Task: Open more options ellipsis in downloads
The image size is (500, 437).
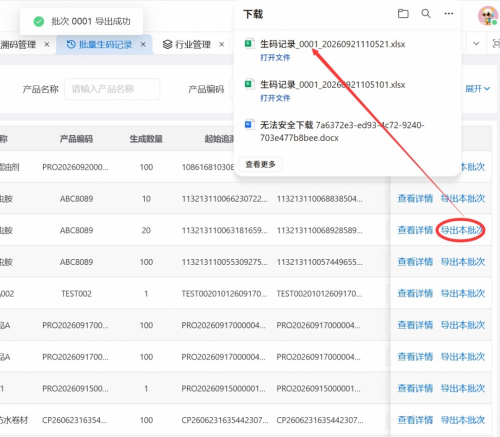Action: [x=449, y=14]
